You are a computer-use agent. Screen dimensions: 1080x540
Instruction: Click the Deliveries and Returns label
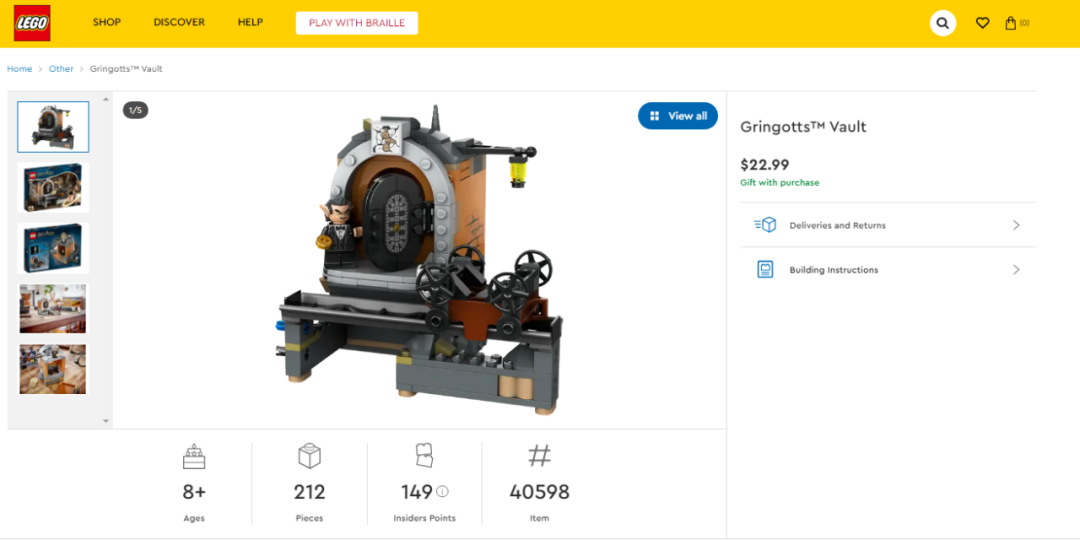coord(838,225)
